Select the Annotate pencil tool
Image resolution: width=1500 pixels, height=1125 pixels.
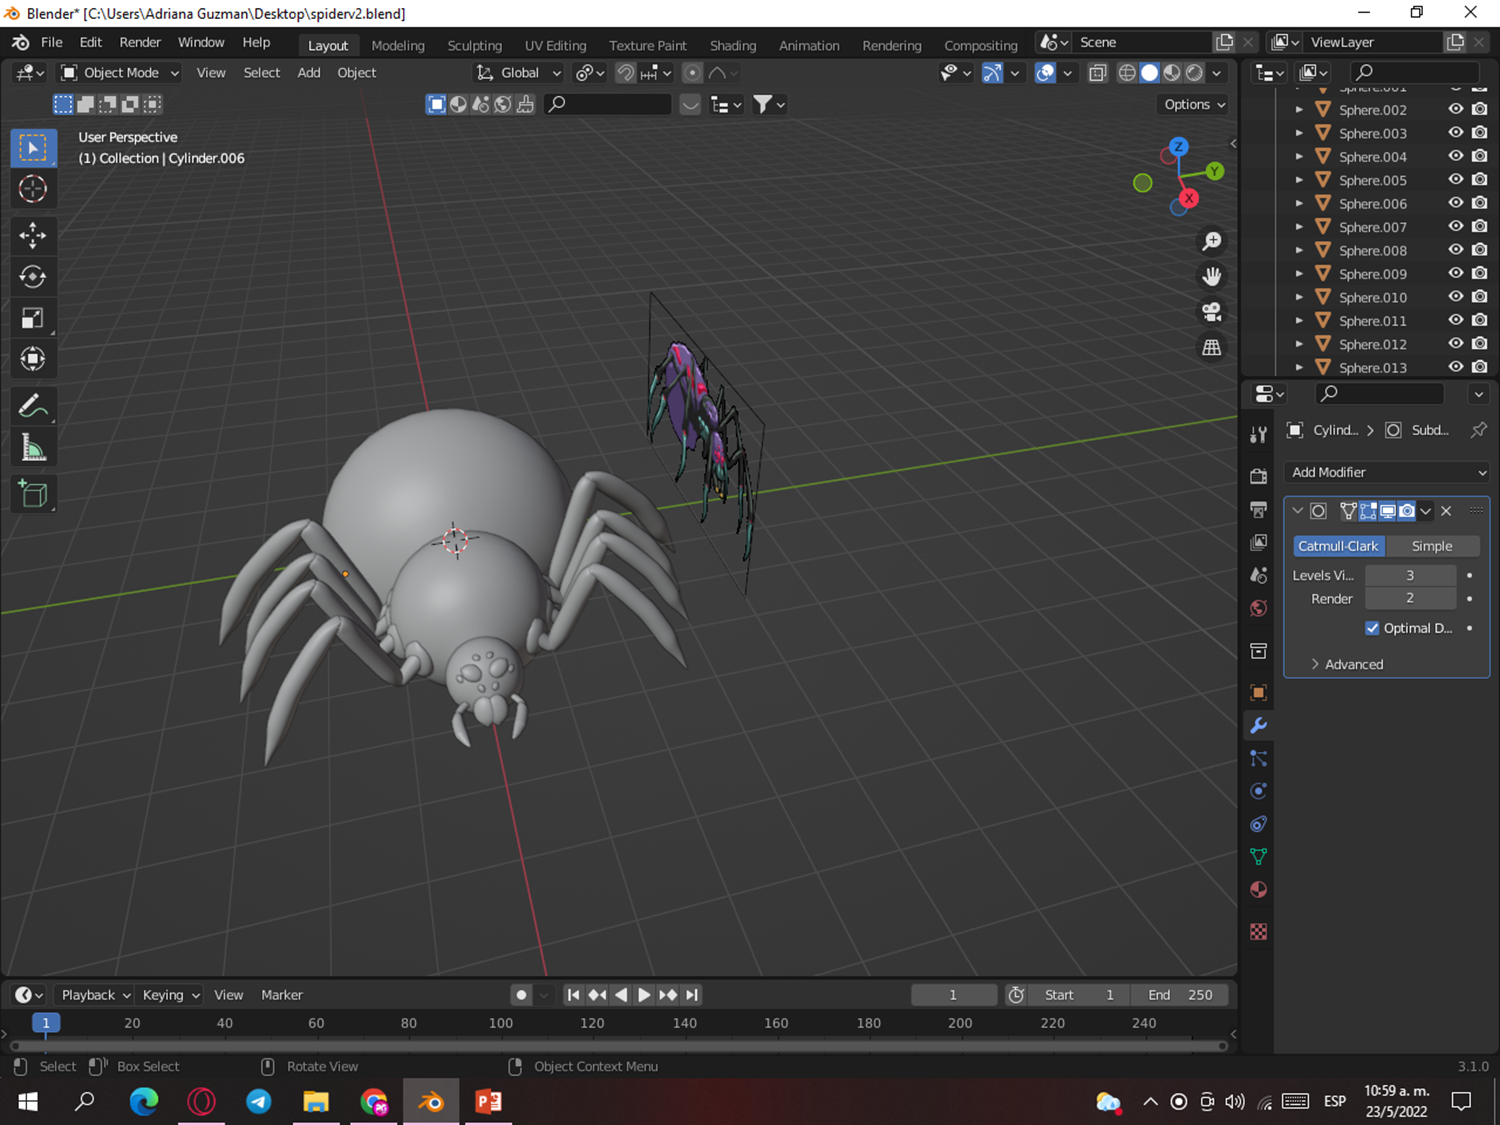click(33, 406)
